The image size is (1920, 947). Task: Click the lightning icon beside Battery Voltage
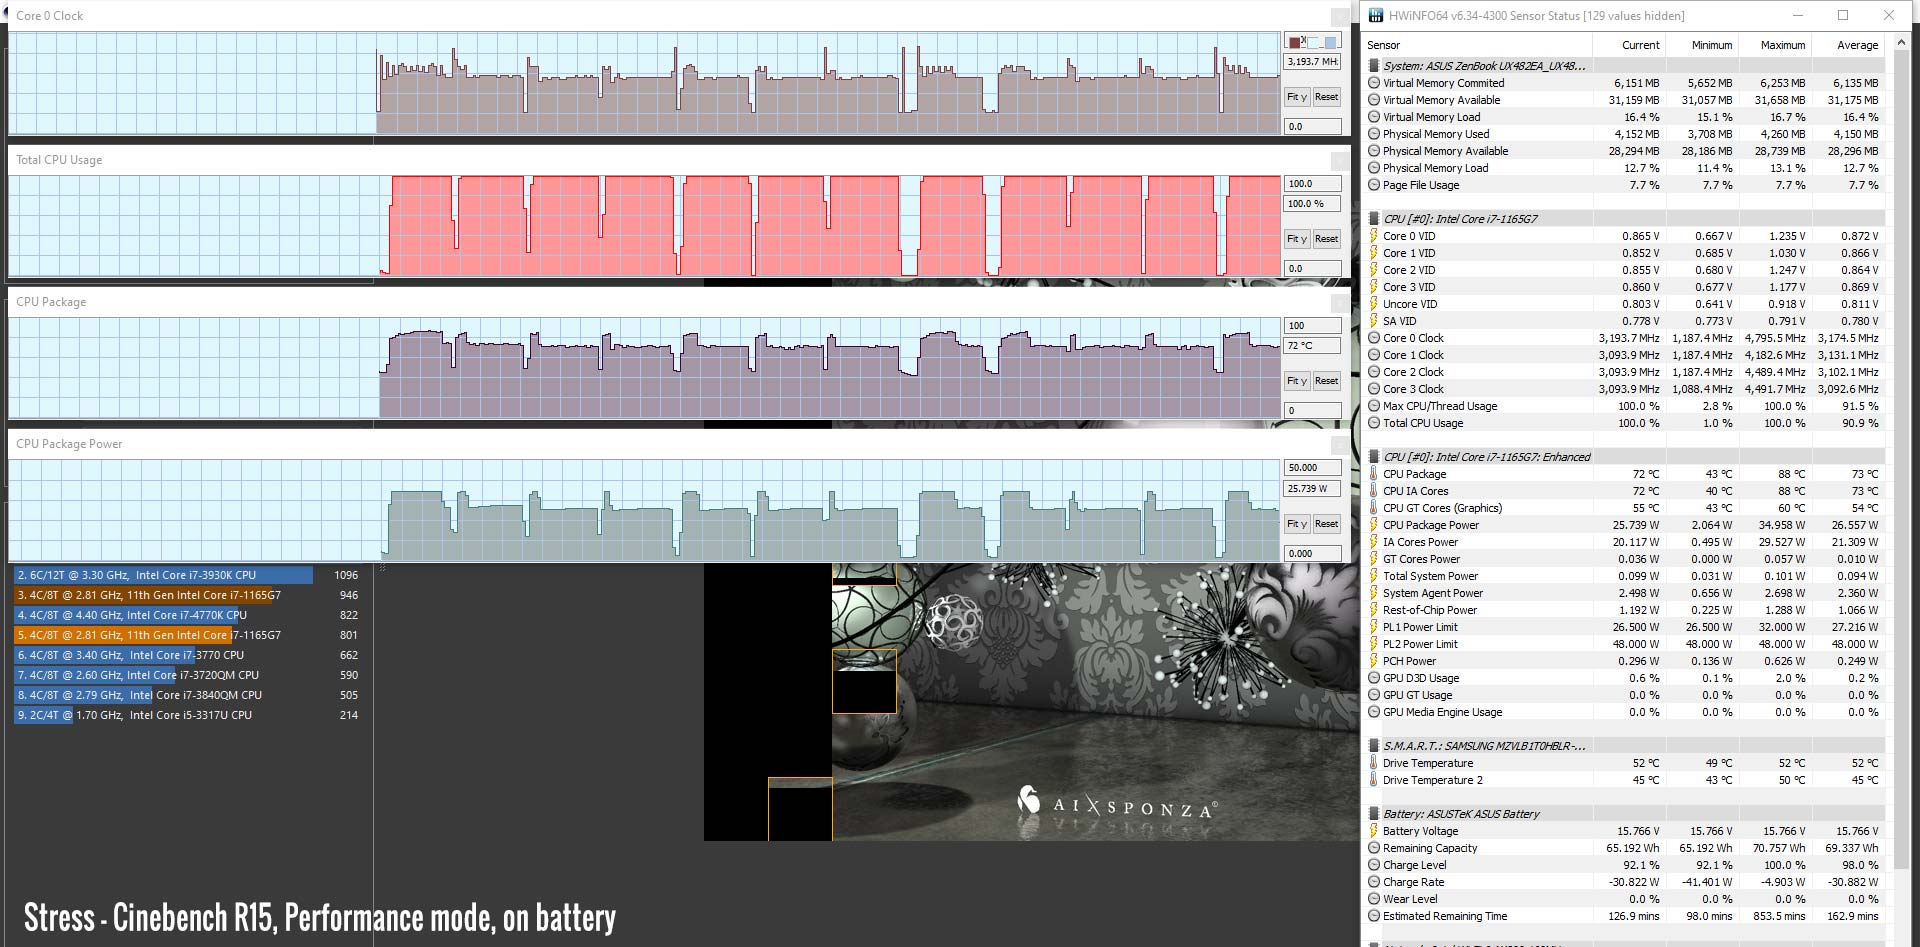click(x=1374, y=831)
